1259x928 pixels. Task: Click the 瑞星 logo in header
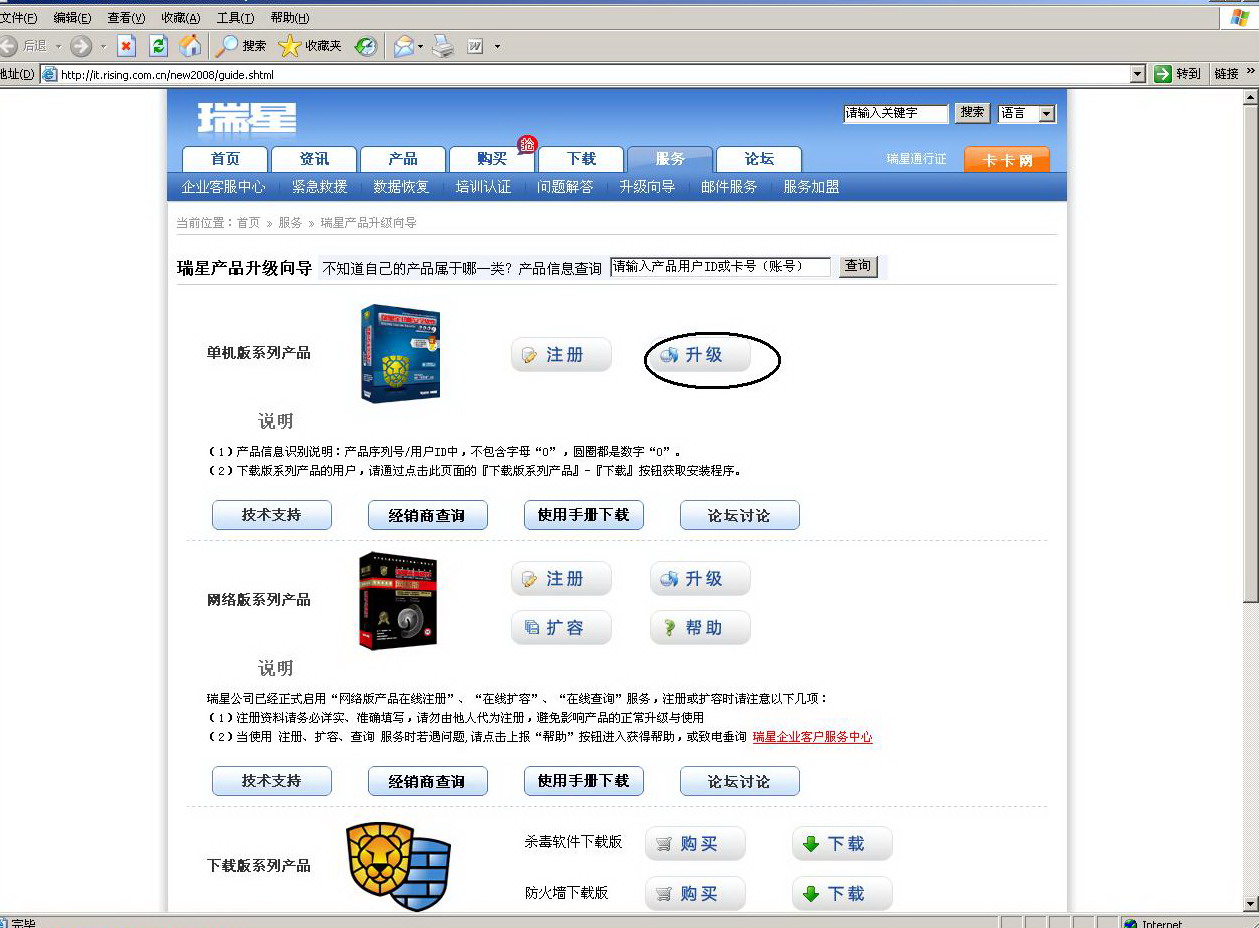(x=247, y=117)
